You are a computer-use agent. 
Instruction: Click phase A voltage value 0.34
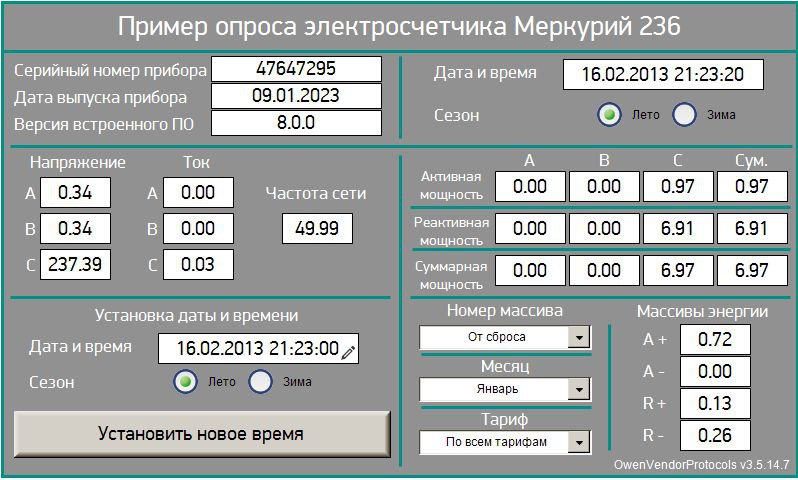click(x=75, y=192)
